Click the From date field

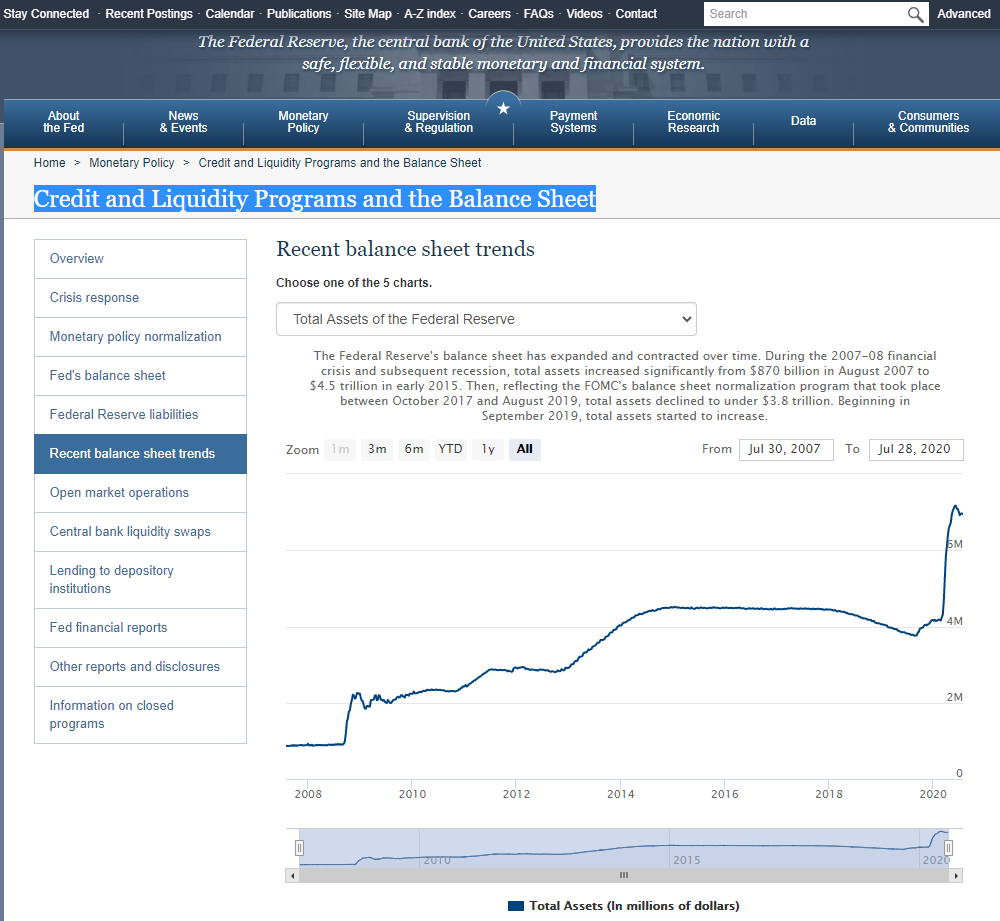(786, 449)
